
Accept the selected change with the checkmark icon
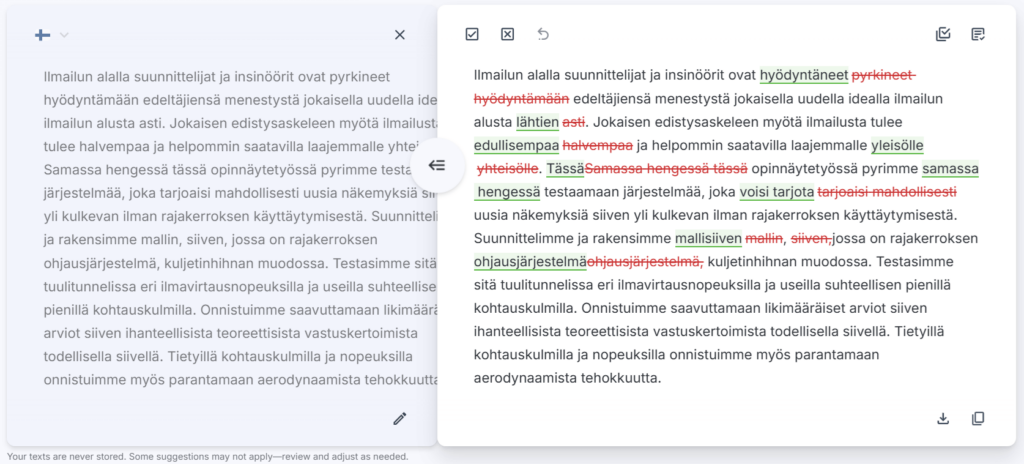click(472, 34)
